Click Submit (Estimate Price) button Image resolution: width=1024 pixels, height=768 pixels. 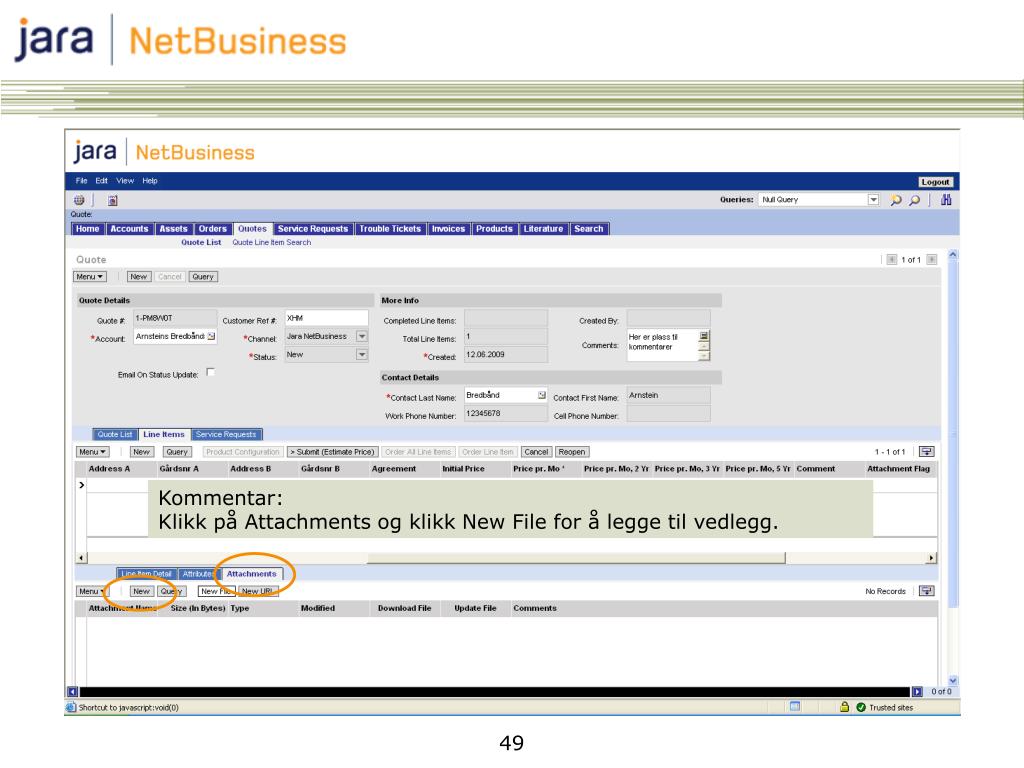click(x=332, y=452)
